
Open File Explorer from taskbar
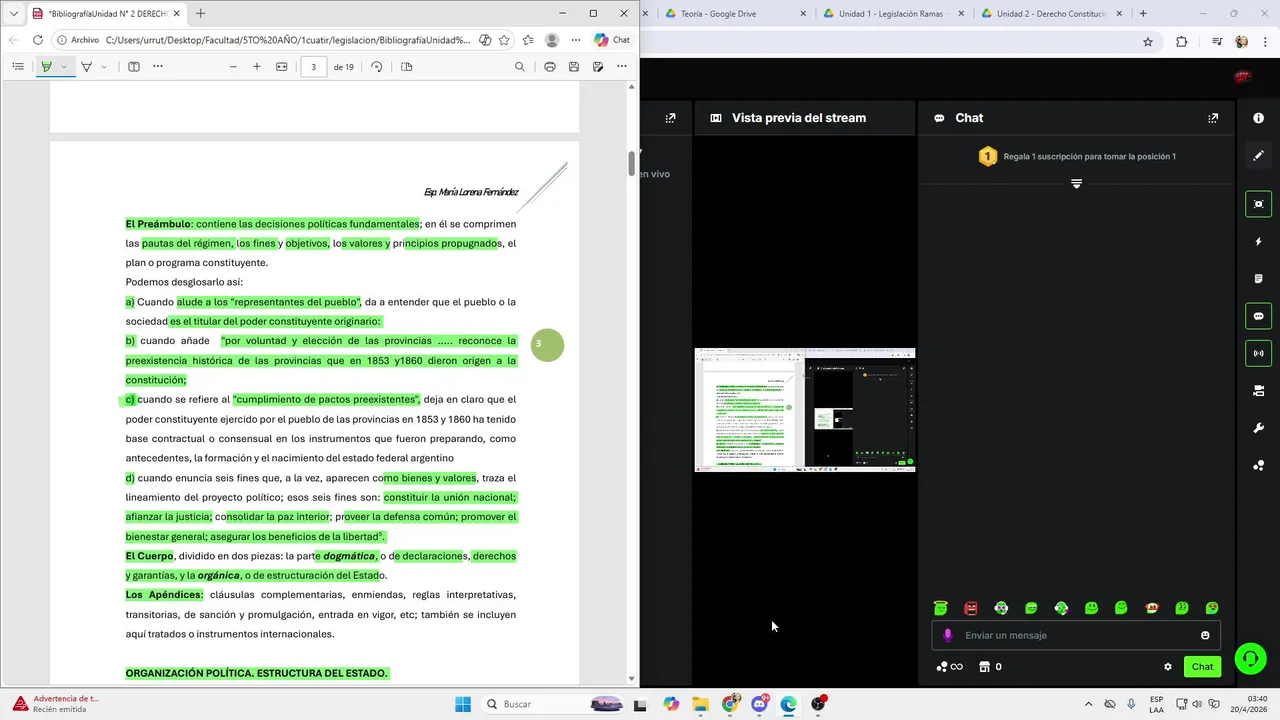pos(700,704)
